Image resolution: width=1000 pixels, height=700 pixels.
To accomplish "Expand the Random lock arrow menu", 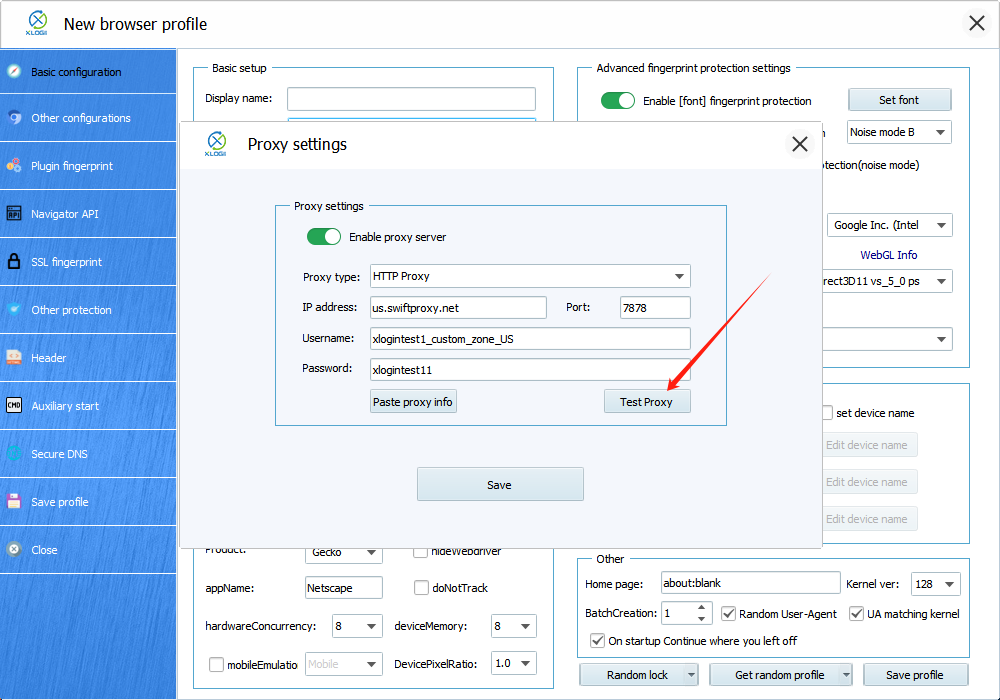I will coord(691,674).
